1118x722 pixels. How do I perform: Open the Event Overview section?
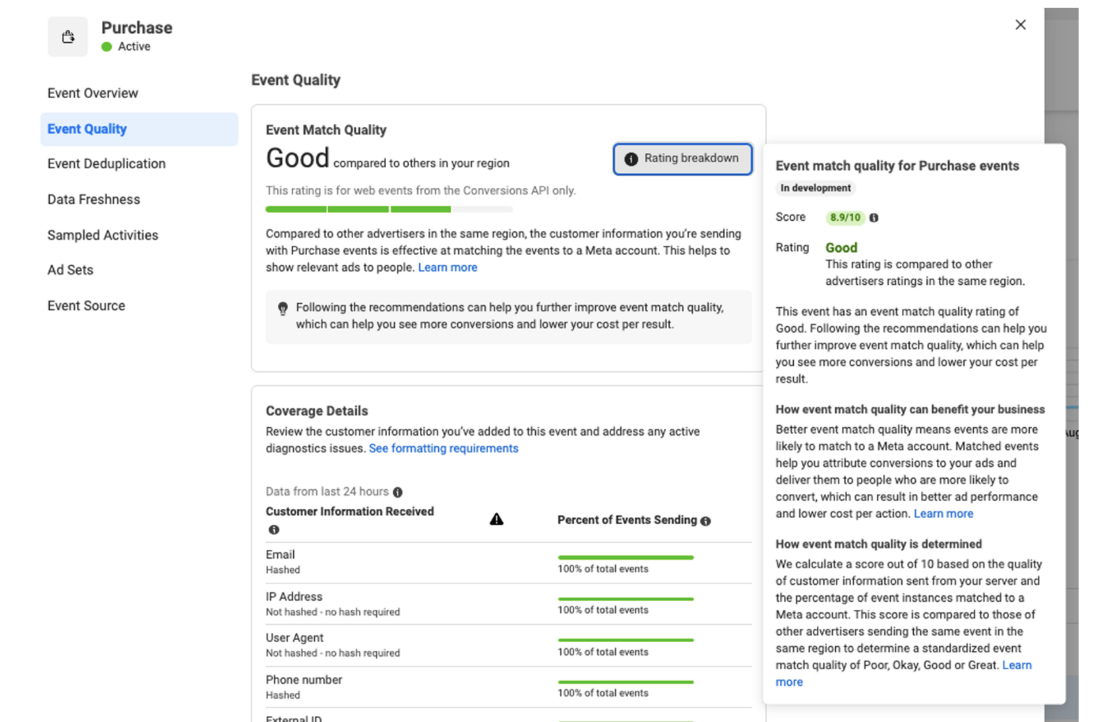click(93, 93)
